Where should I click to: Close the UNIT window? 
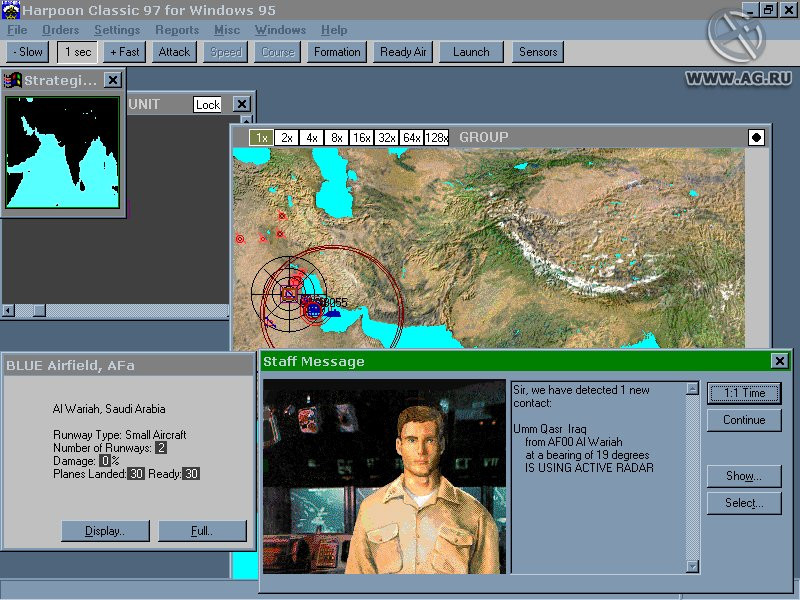click(x=242, y=104)
